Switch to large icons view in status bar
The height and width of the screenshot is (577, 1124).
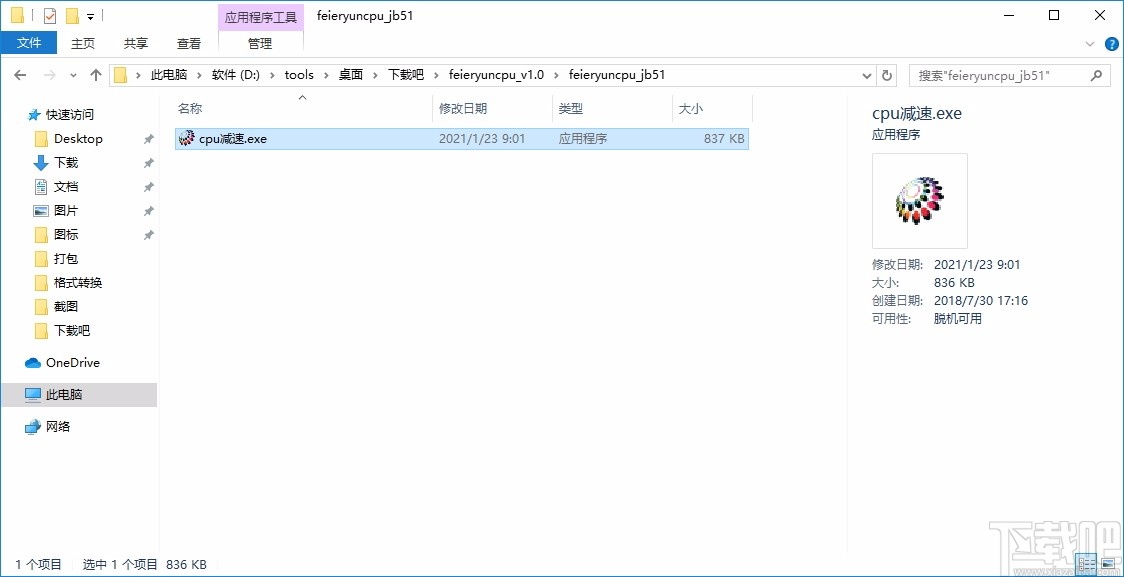click(1108, 564)
